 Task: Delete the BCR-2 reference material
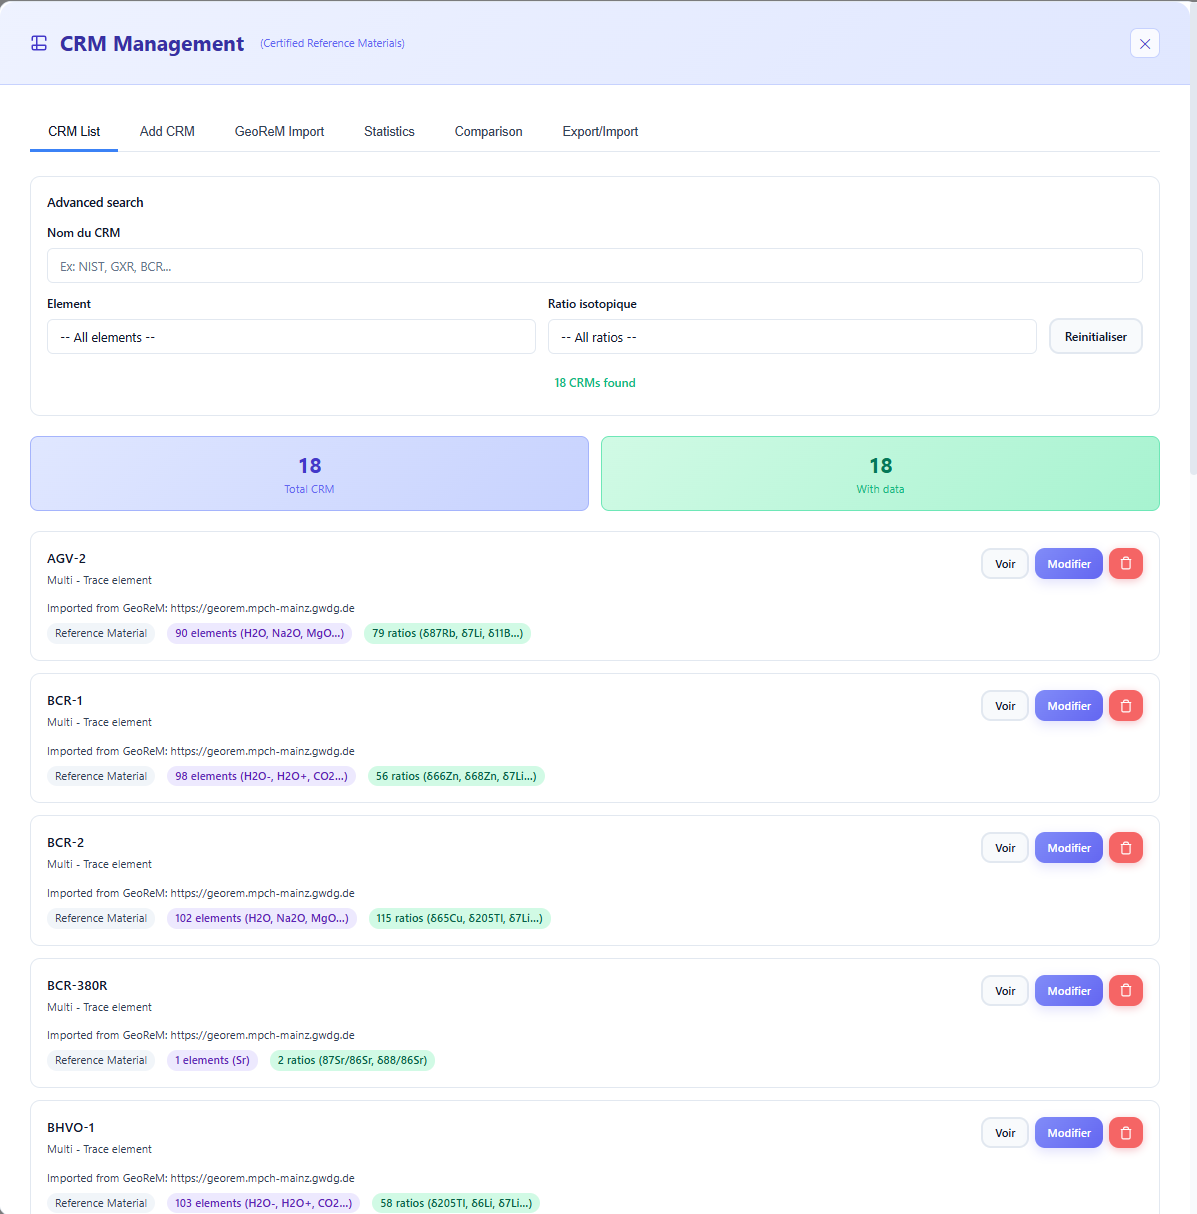[x=1125, y=847]
